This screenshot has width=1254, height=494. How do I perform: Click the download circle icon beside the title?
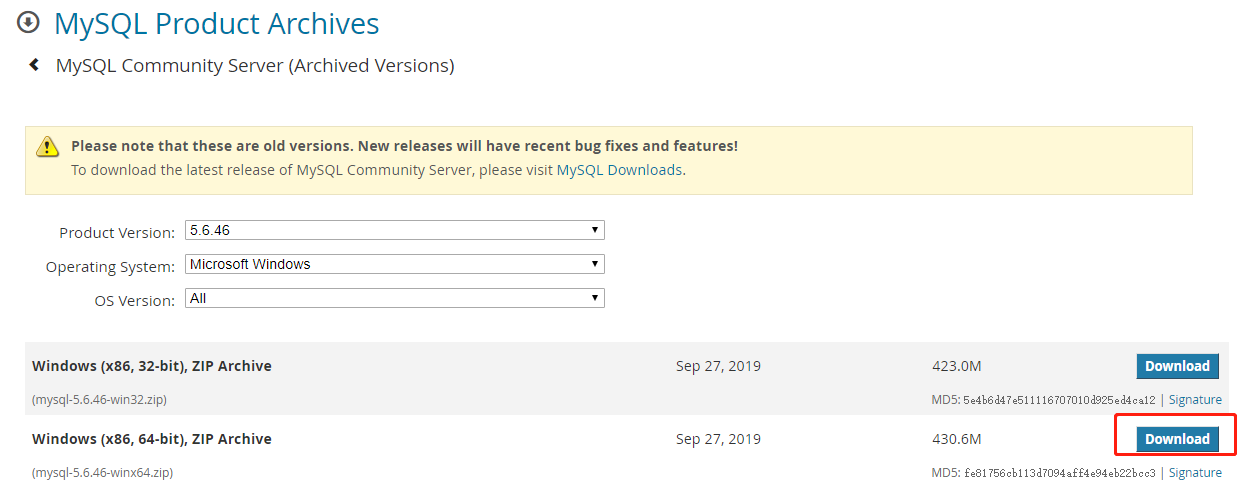(x=29, y=22)
